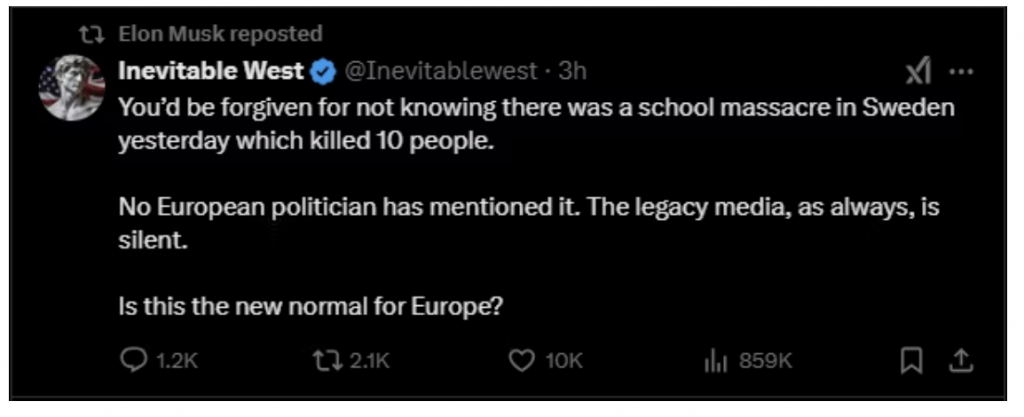Bookmark this post

point(912,361)
